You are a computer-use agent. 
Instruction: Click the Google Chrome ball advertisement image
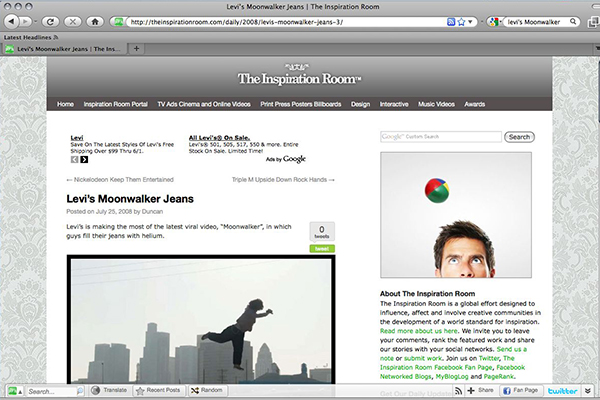point(456,215)
